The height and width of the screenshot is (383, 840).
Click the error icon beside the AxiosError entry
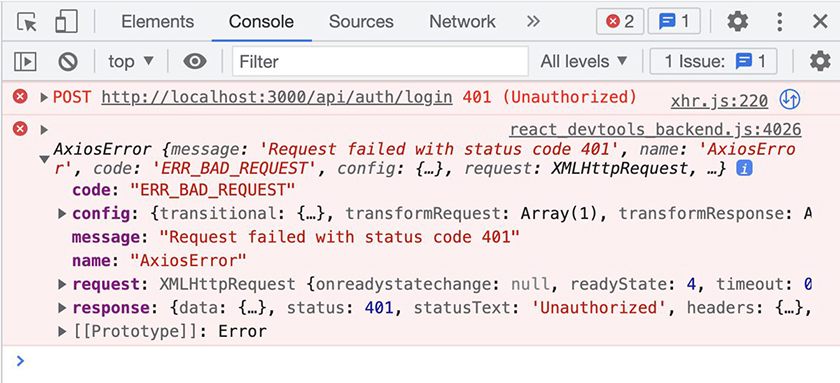(x=20, y=129)
